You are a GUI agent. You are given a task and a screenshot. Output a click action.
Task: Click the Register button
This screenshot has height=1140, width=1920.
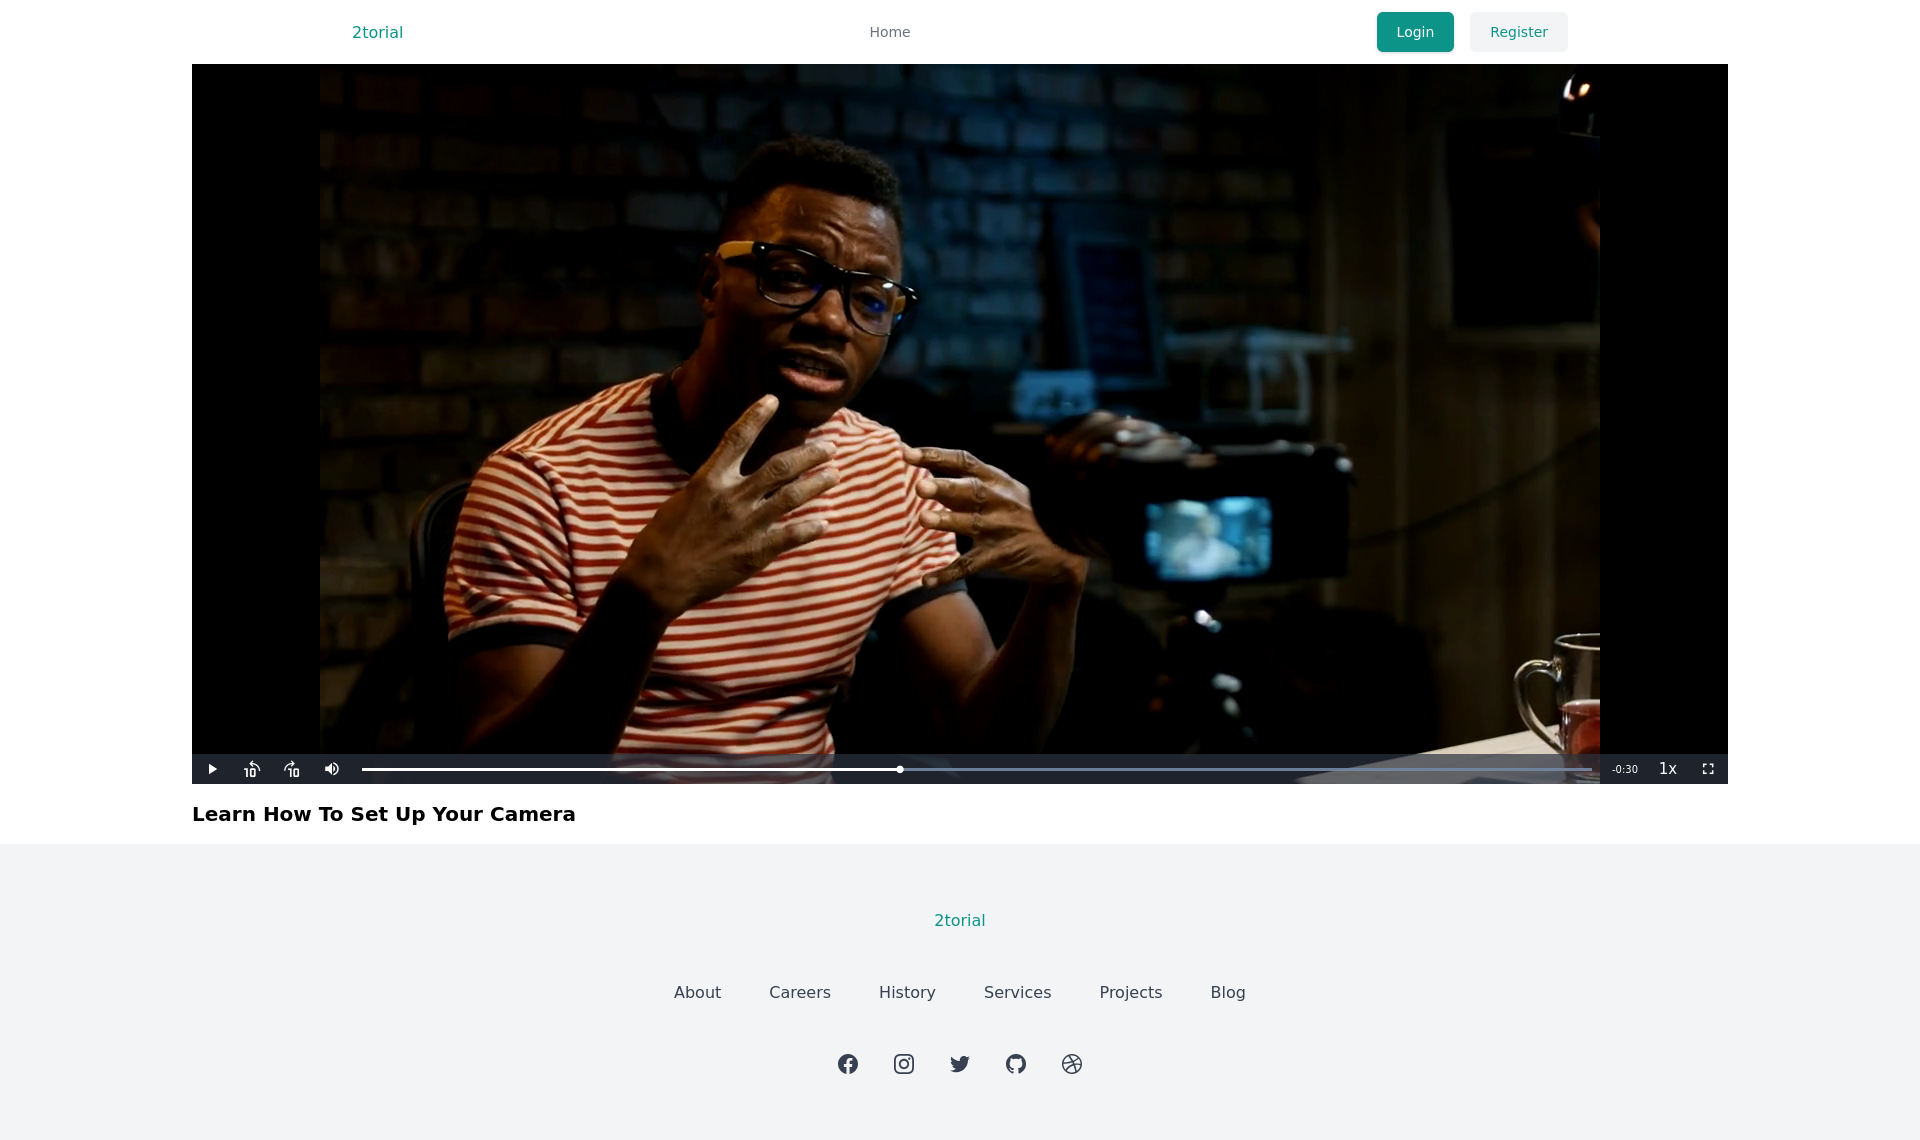(1519, 32)
